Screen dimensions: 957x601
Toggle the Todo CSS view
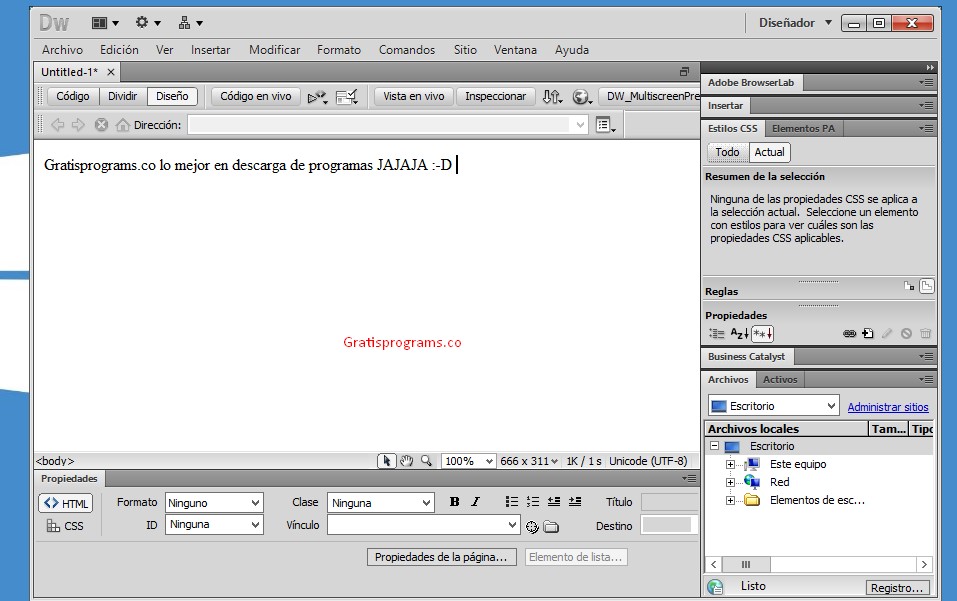pyautogui.click(x=728, y=152)
